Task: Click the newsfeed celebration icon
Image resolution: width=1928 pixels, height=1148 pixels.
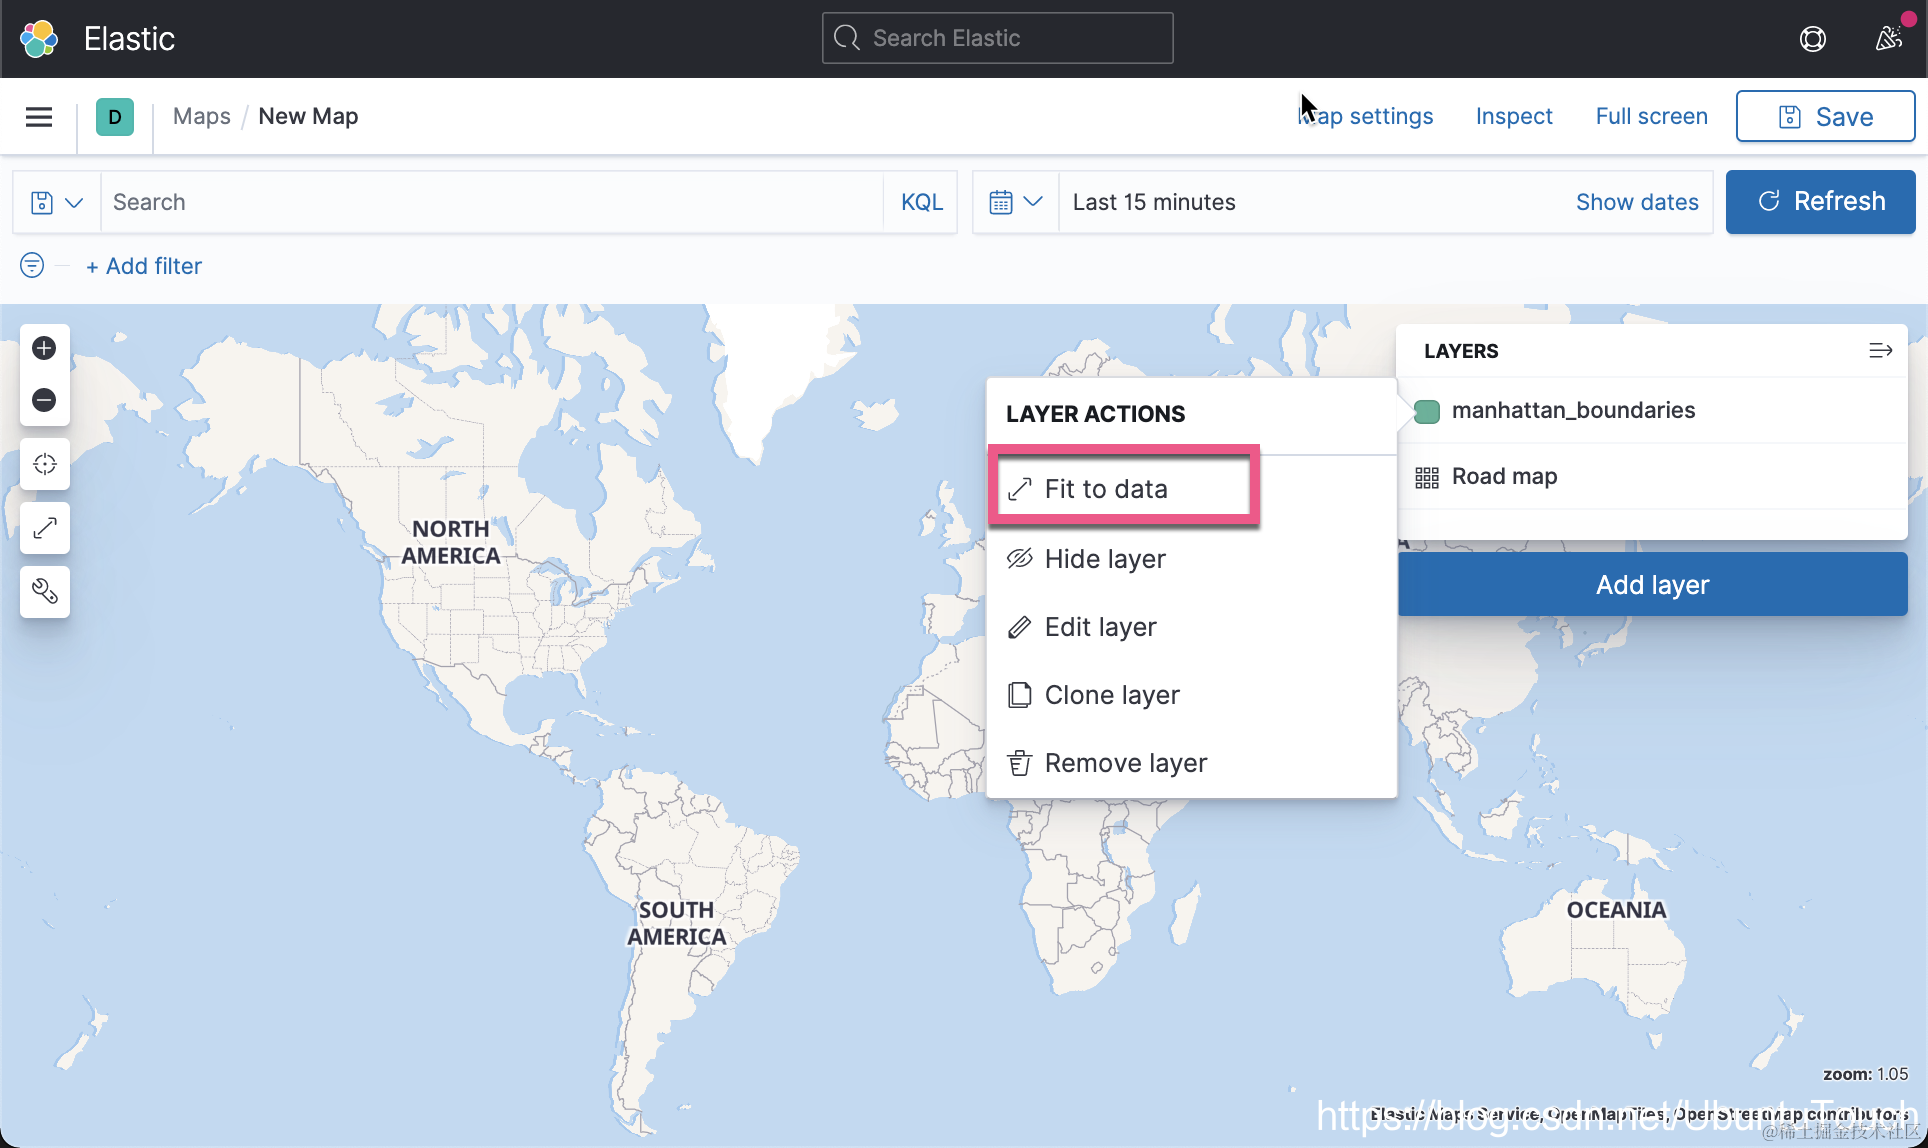Action: [x=1888, y=39]
